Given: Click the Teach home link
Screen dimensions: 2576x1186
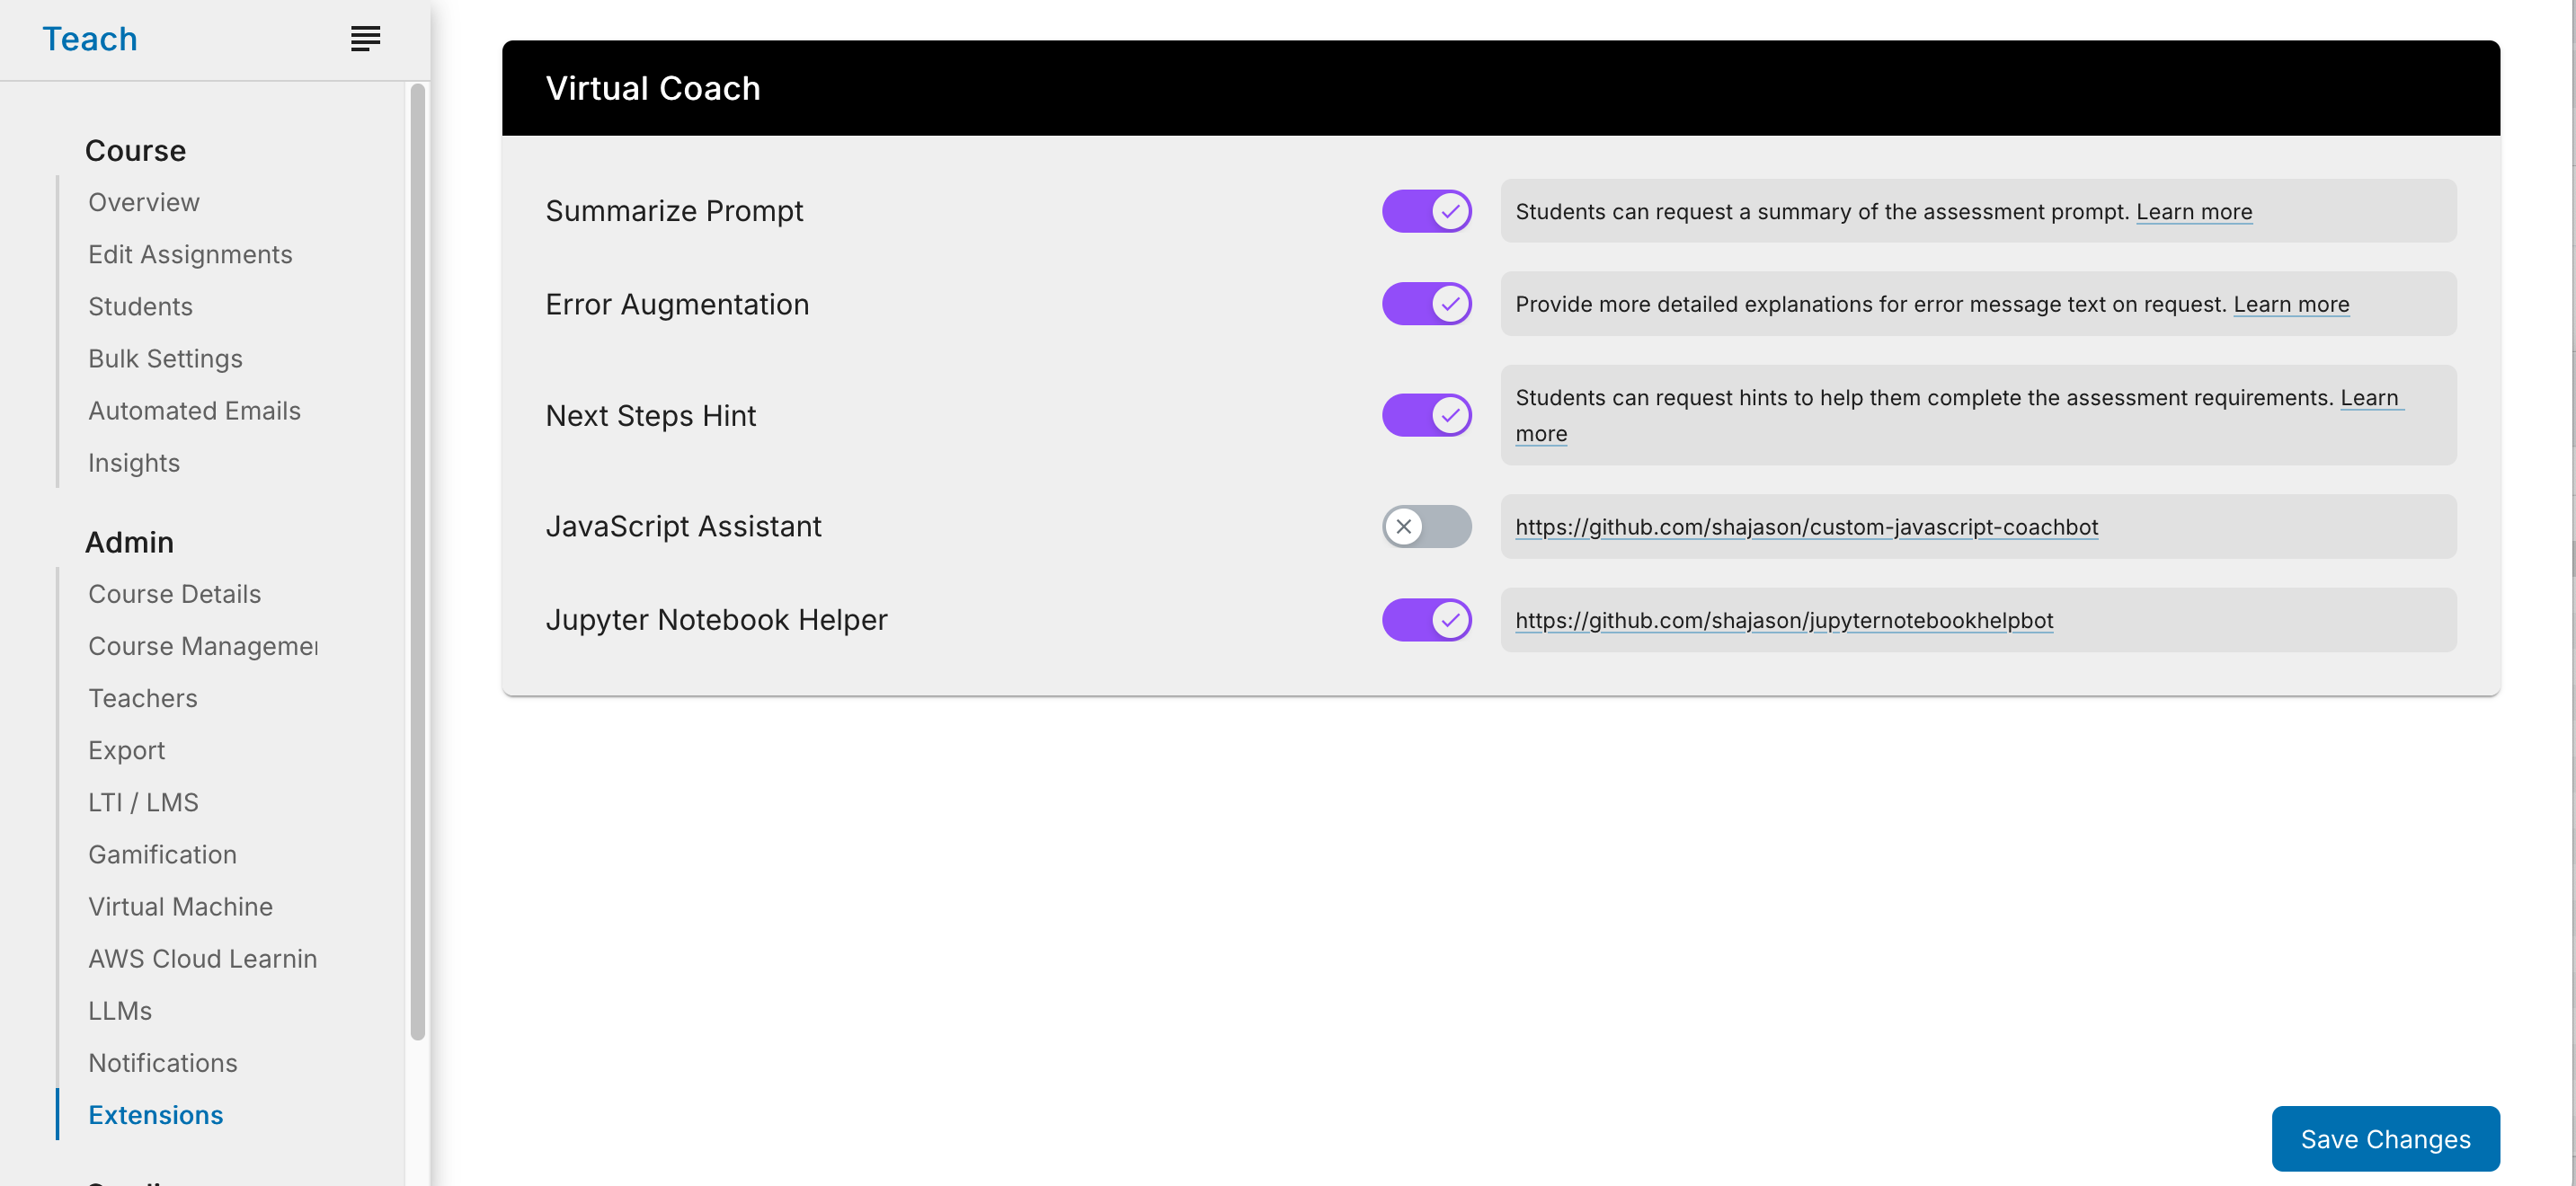Looking at the screenshot, I should (90, 38).
